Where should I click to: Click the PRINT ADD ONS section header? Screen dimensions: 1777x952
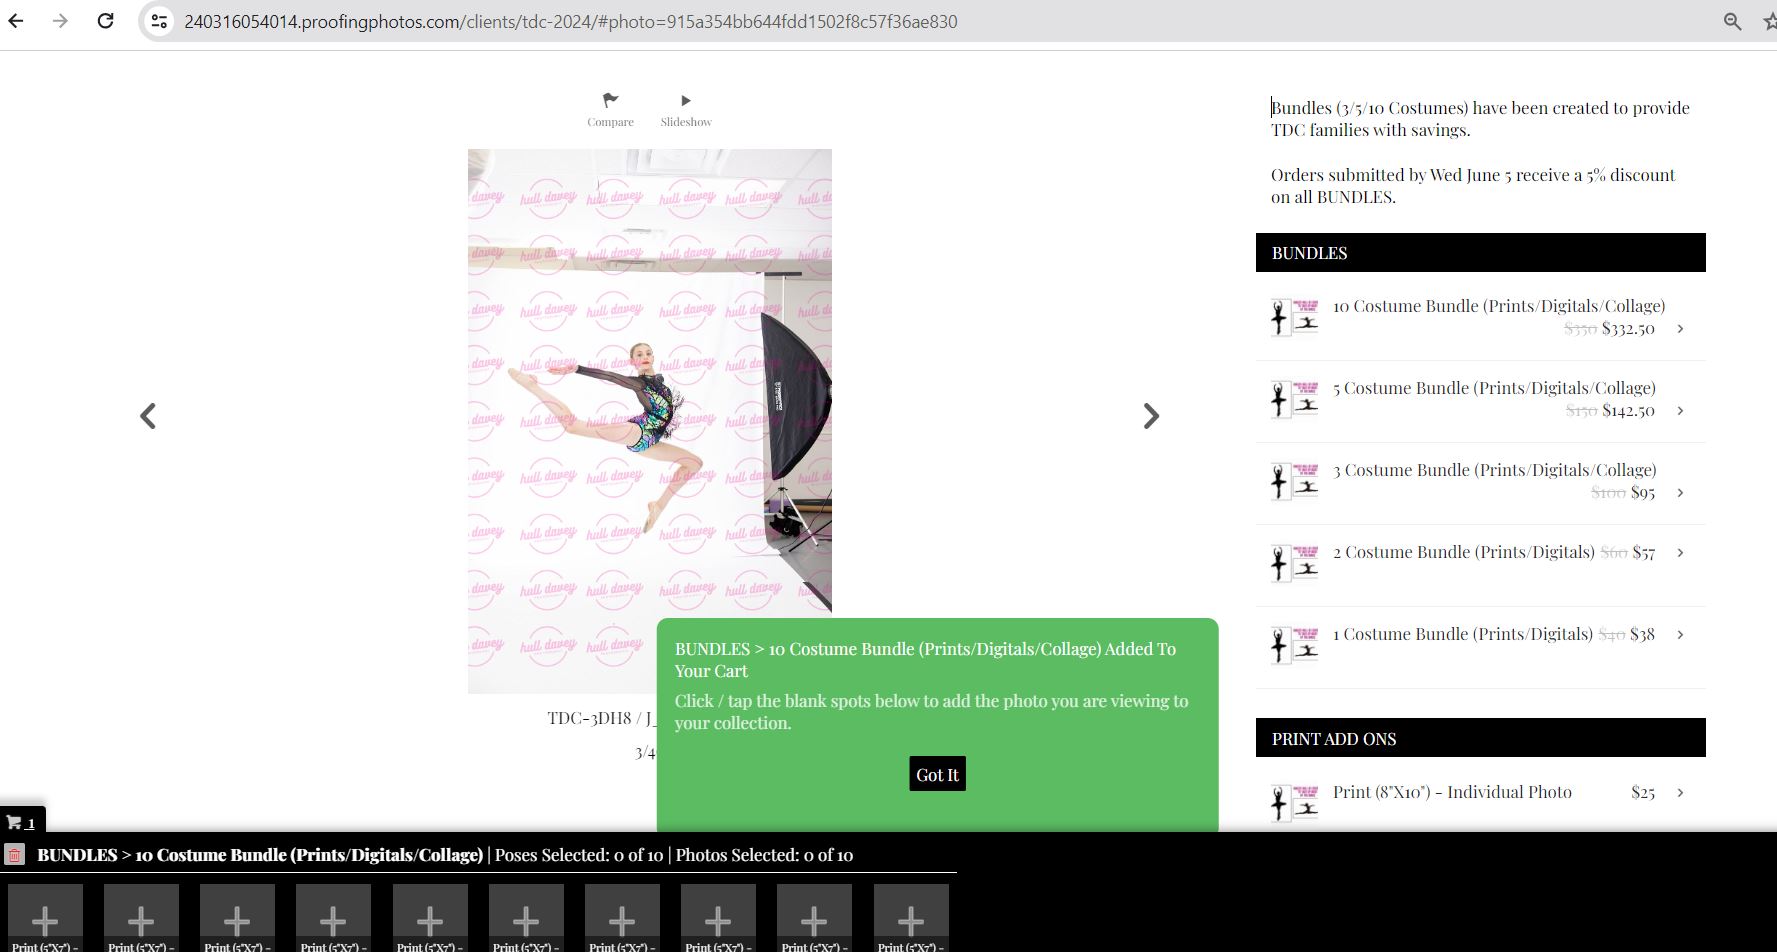pos(1480,739)
